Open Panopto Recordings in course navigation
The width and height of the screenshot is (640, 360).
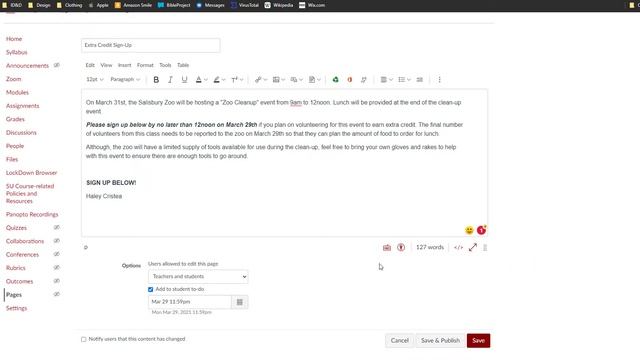pos(32,214)
